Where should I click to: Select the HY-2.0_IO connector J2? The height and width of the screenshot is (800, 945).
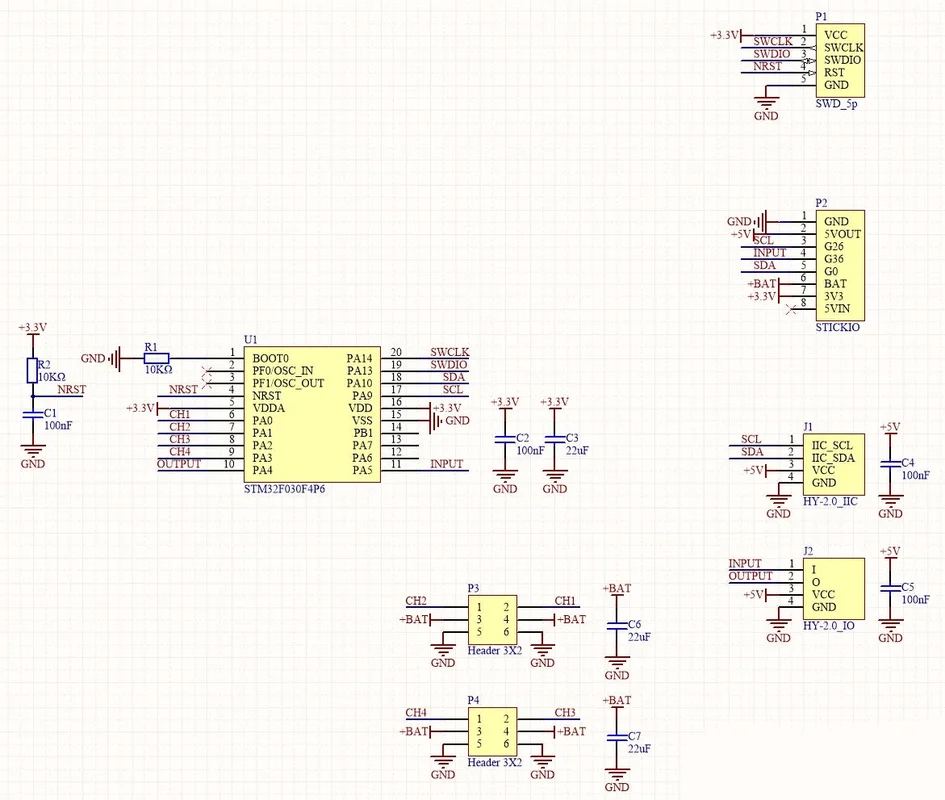834,588
